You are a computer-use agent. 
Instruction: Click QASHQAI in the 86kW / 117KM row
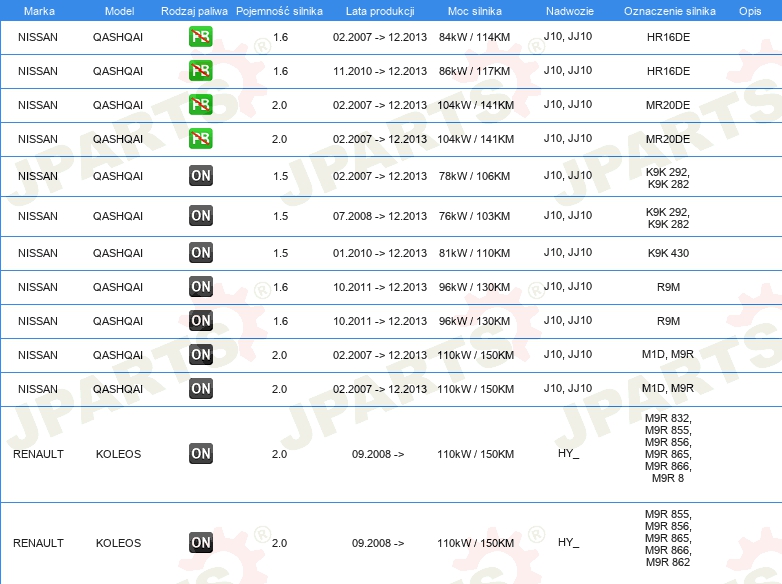118,71
